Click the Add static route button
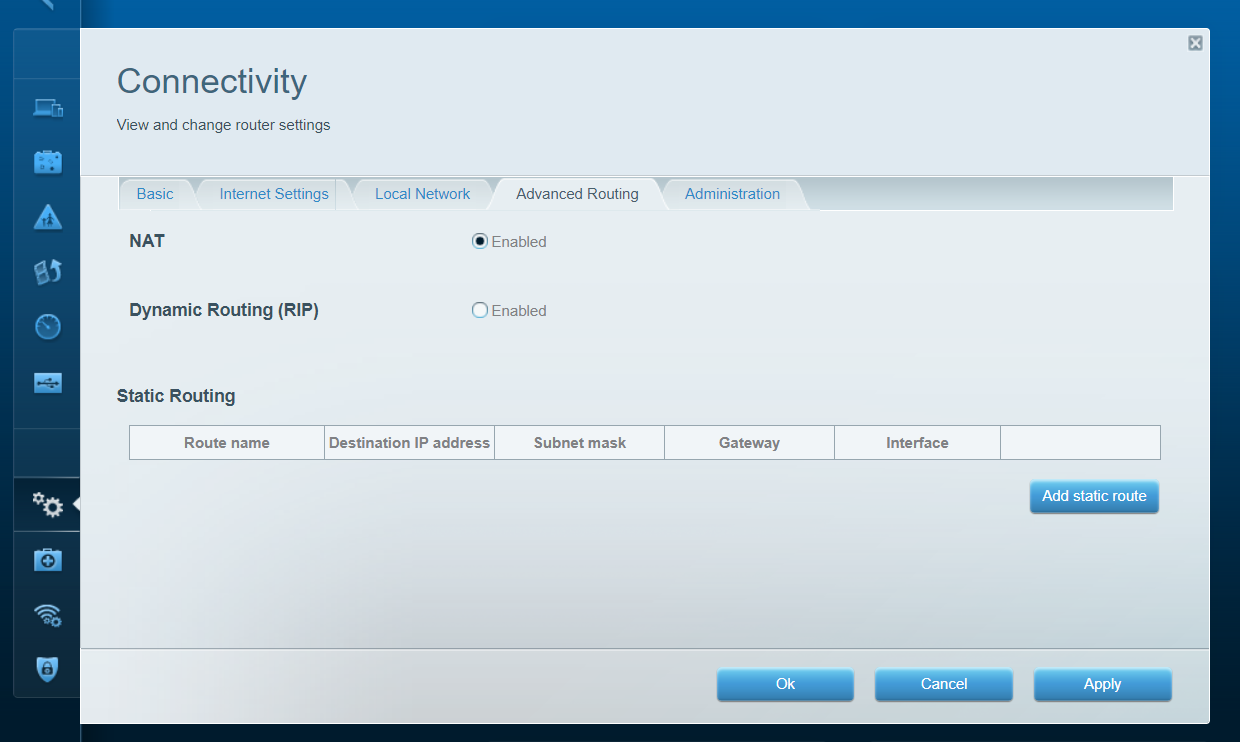The image size is (1240, 742). (1094, 497)
